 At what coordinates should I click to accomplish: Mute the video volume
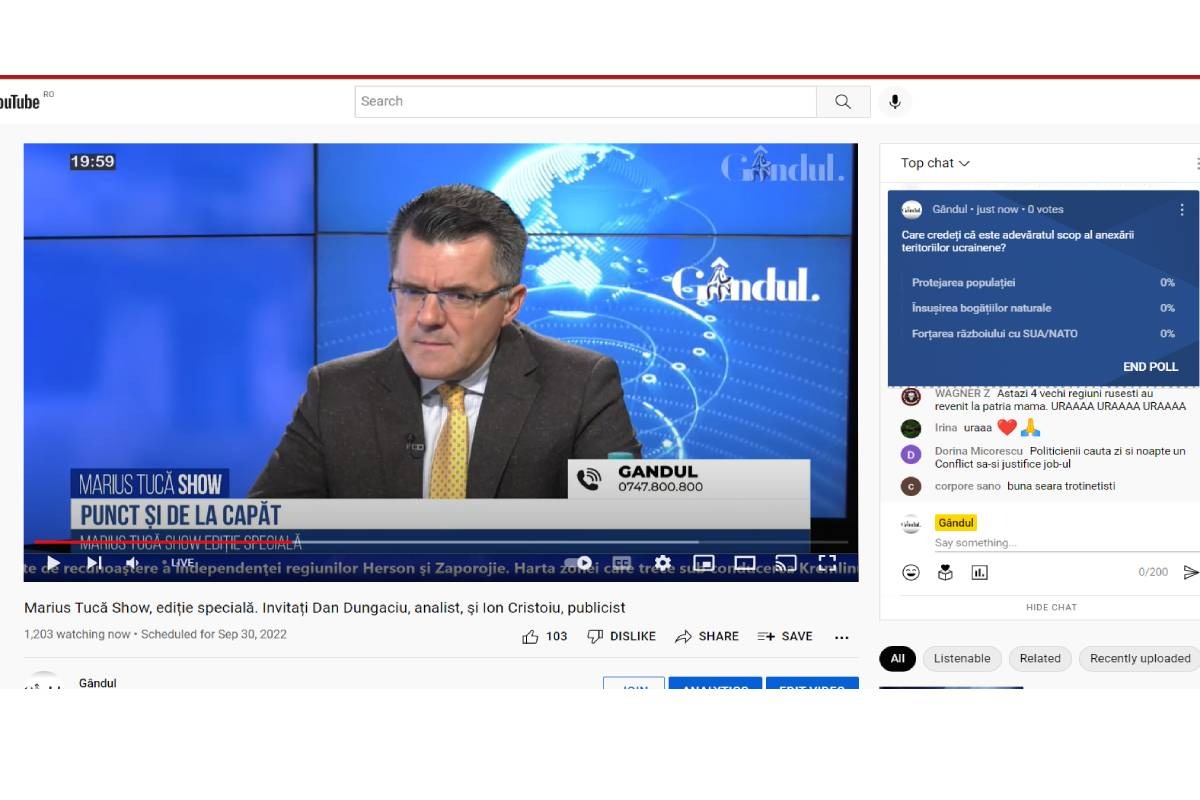click(x=133, y=563)
